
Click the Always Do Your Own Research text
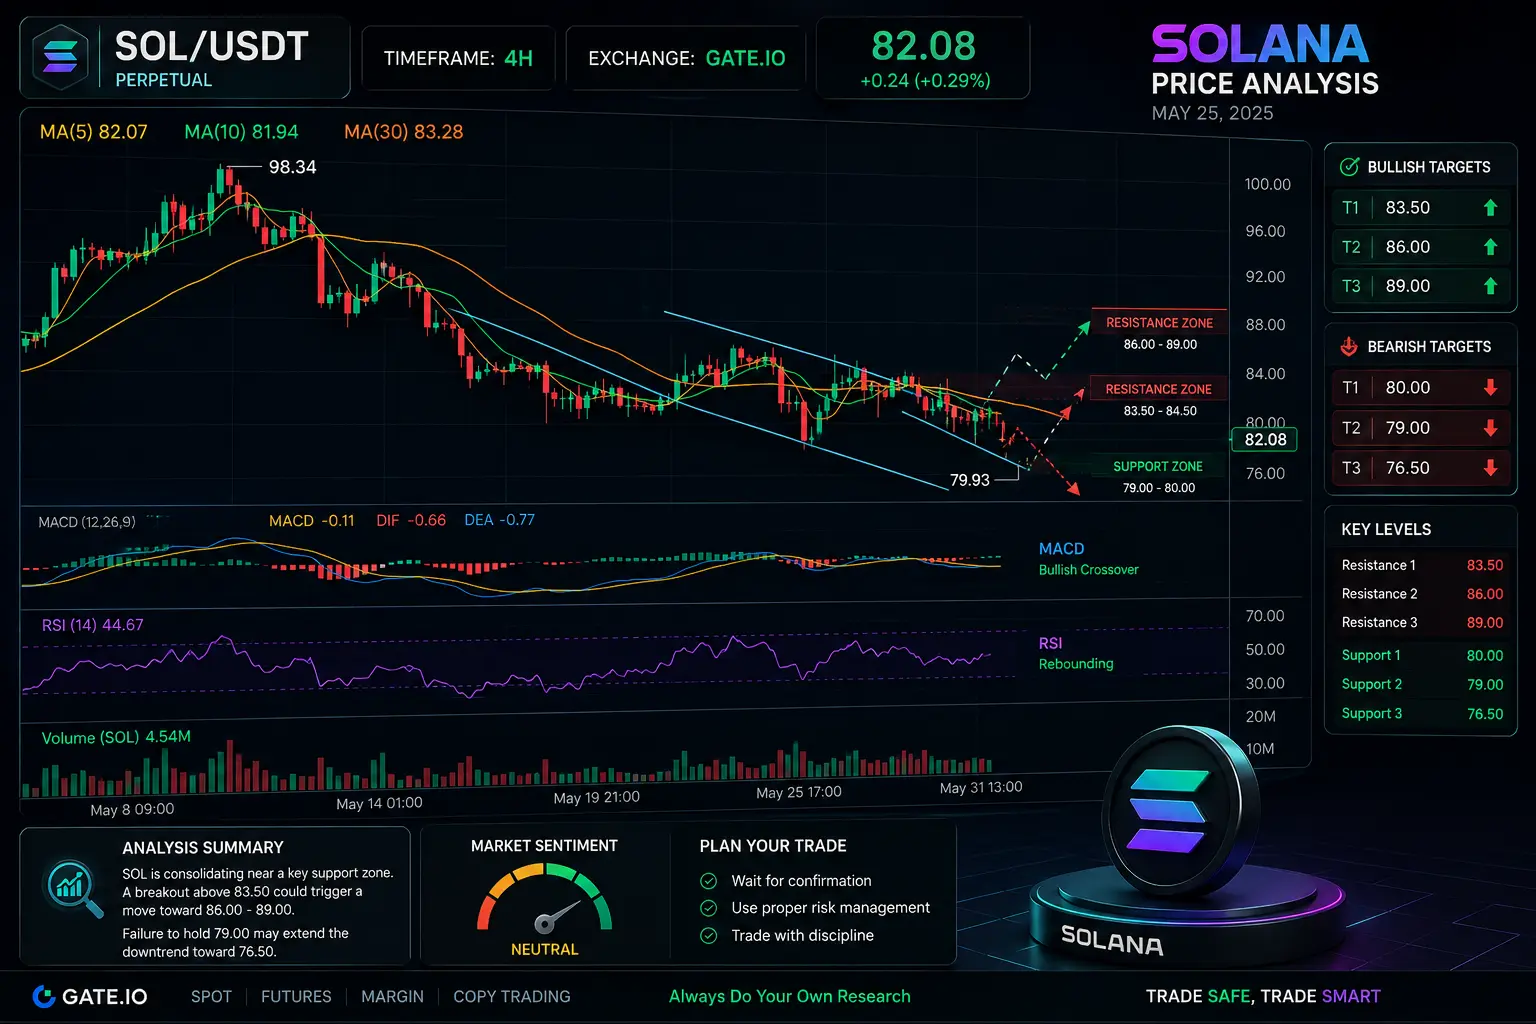pyautogui.click(x=790, y=997)
